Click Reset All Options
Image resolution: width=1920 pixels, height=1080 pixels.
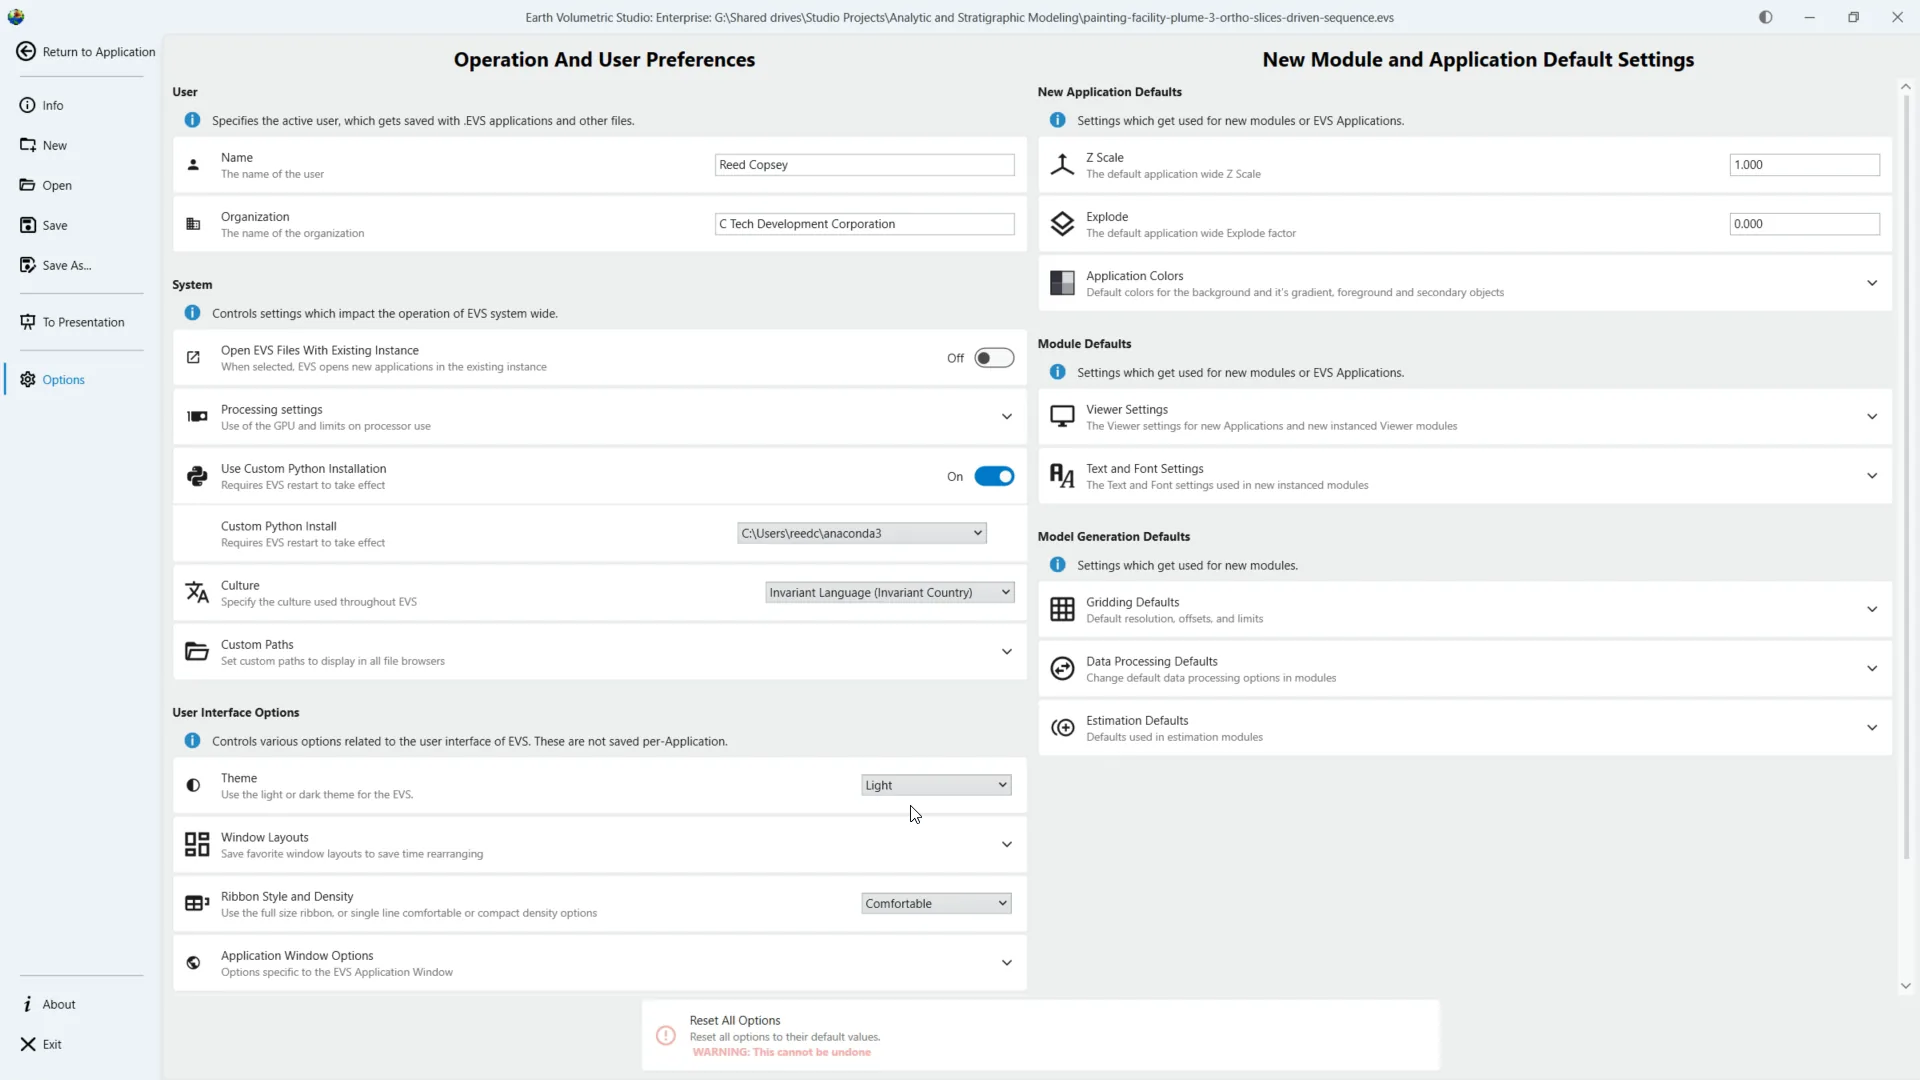pyautogui.click(x=1040, y=1036)
